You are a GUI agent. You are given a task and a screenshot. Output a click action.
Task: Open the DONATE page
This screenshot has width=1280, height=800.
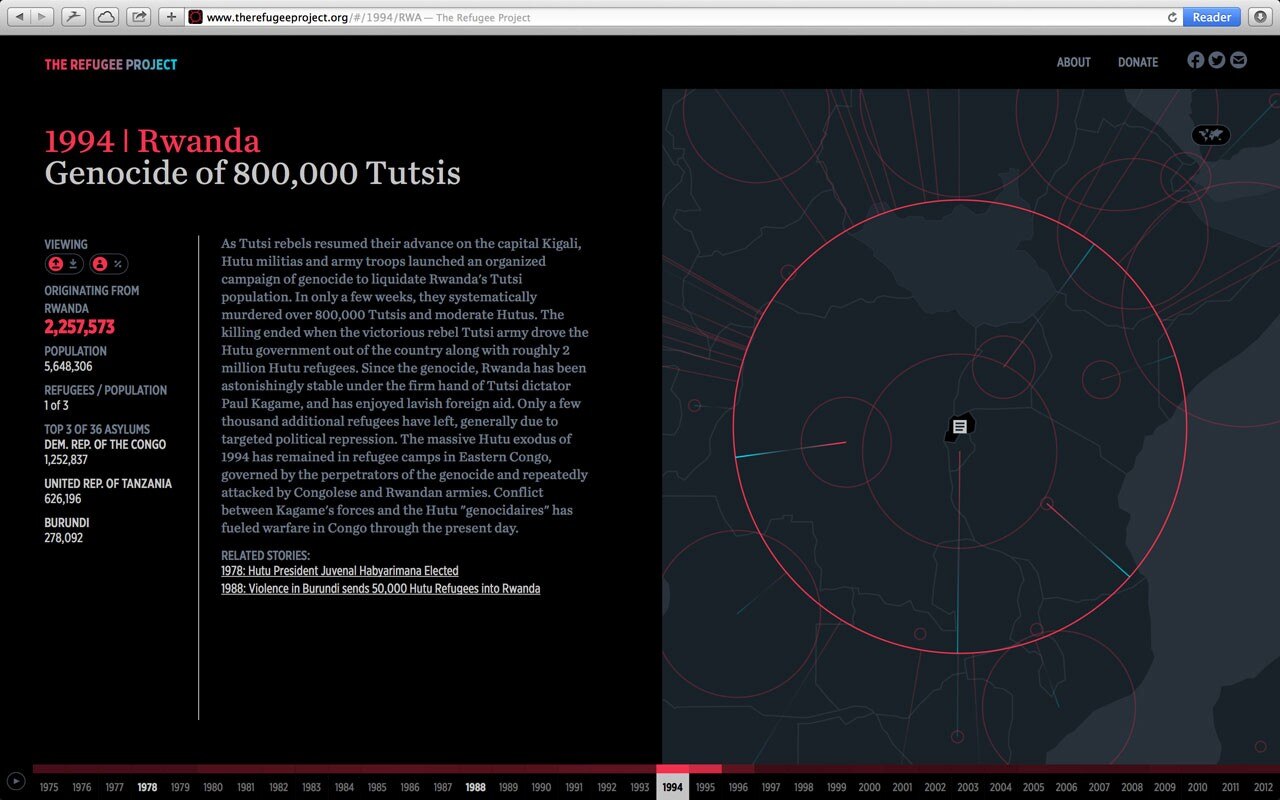point(1138,62)
